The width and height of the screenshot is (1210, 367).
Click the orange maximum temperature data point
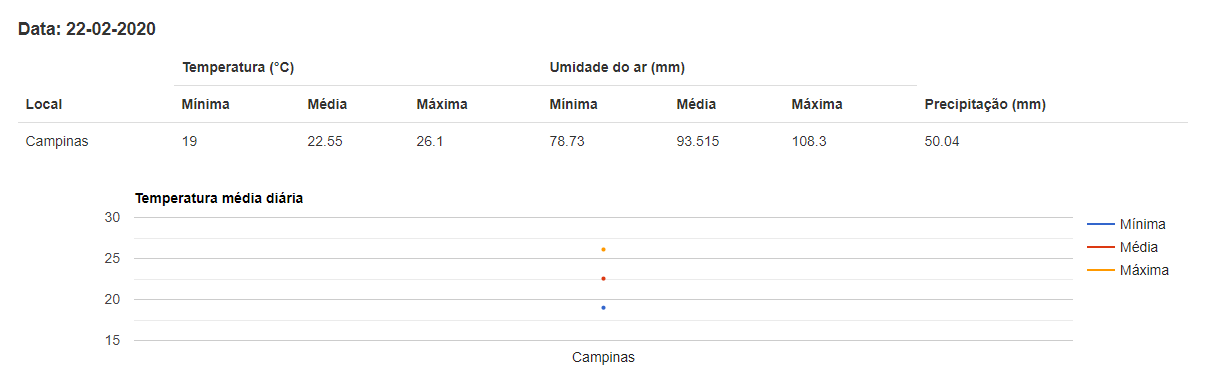(603, 249)
